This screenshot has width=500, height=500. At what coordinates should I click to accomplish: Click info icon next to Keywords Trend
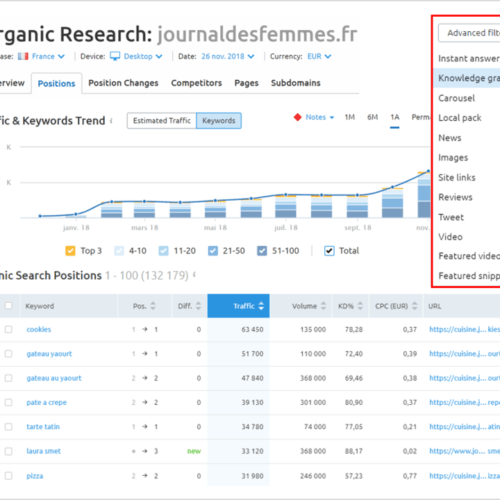tap(111, 121)
